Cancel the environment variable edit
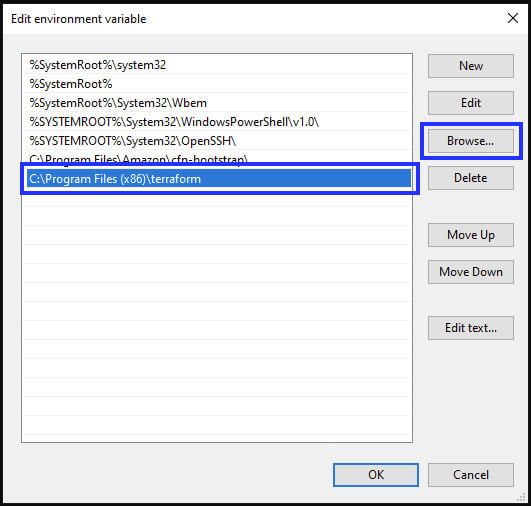The width and height of the screenshot is (531, 506). pyautogui.click(x=471, y=475)
